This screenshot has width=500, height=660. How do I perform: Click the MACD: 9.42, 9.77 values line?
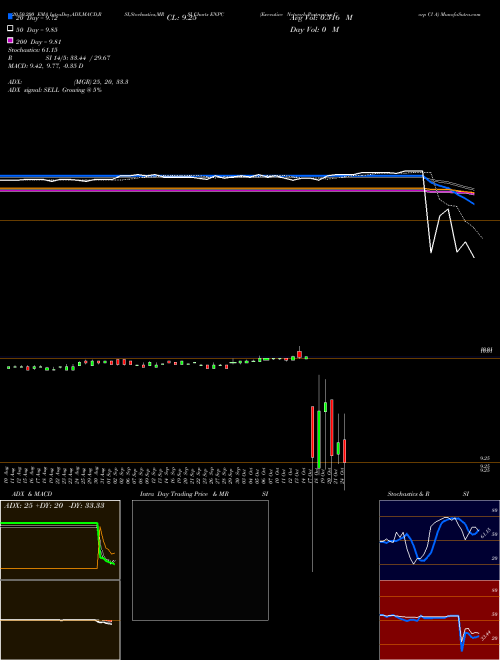tap(45, 66)
